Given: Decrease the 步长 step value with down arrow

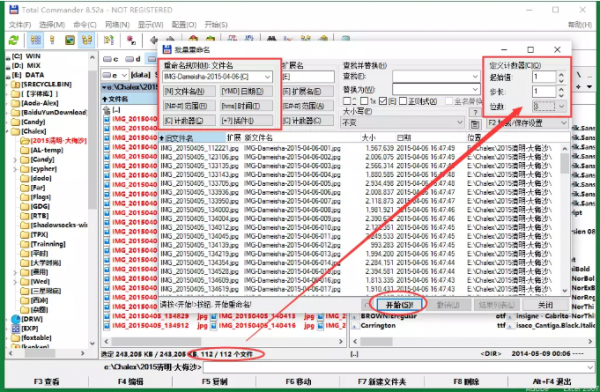Looking at the screenshot, I should 561,95.
